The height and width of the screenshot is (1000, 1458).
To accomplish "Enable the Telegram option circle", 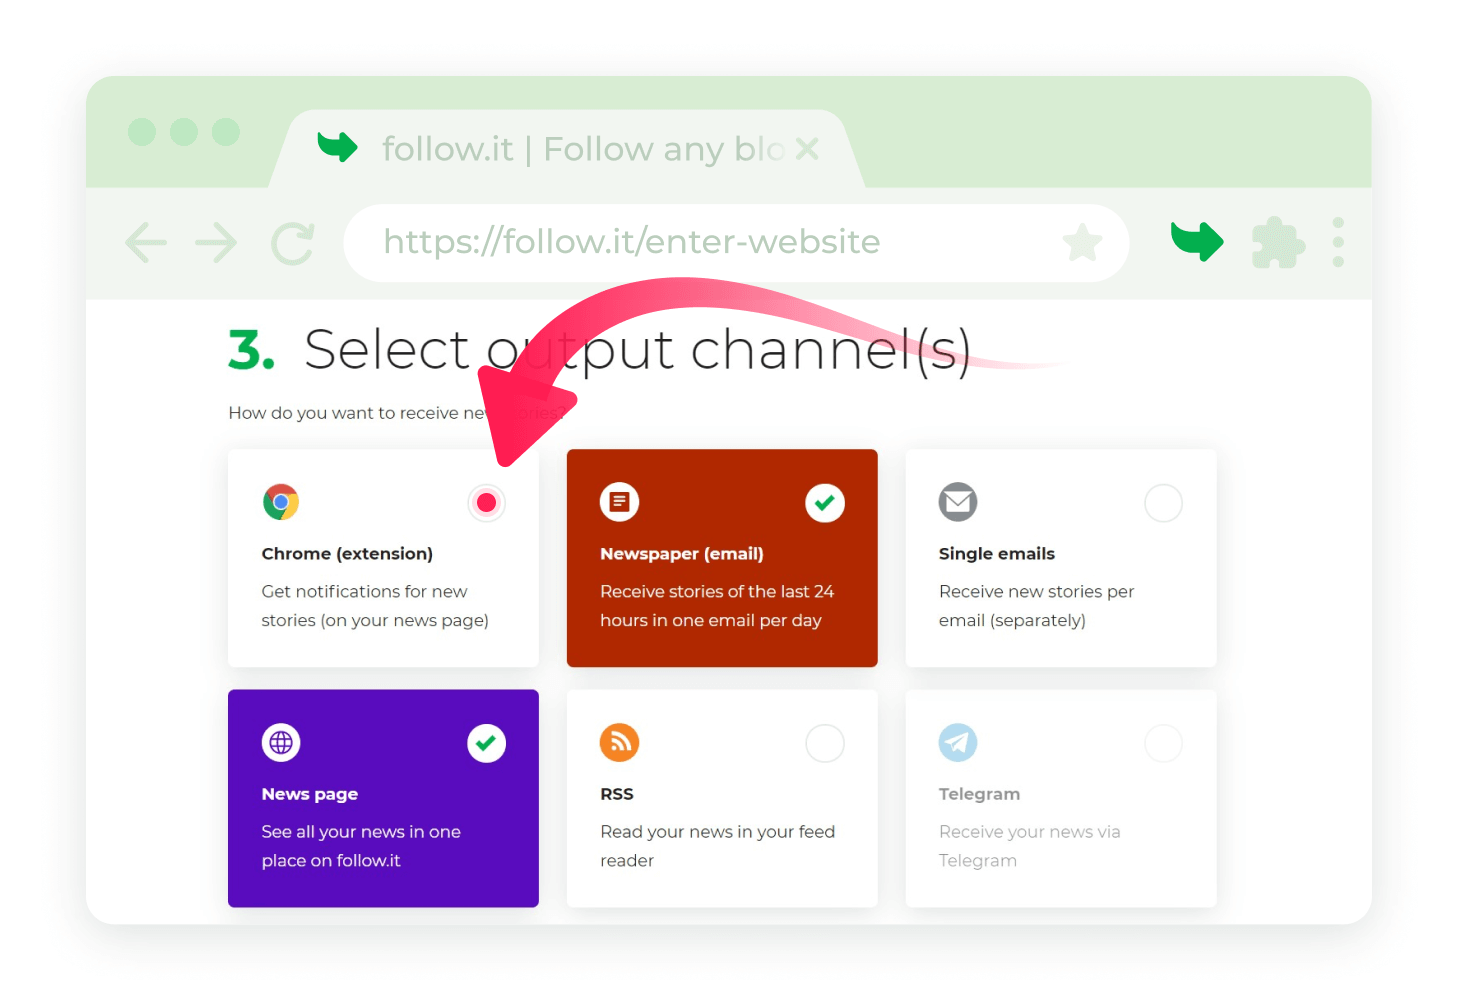I will point(1163,743).
